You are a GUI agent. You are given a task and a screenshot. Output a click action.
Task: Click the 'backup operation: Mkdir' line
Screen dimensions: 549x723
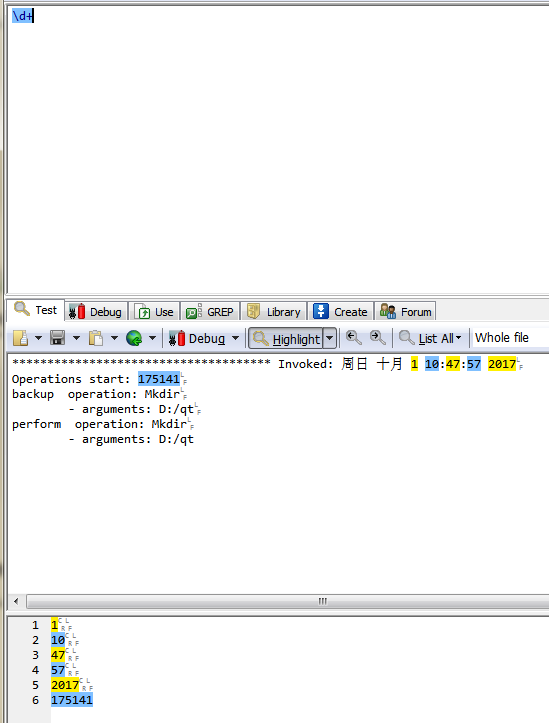click(96, 394)
